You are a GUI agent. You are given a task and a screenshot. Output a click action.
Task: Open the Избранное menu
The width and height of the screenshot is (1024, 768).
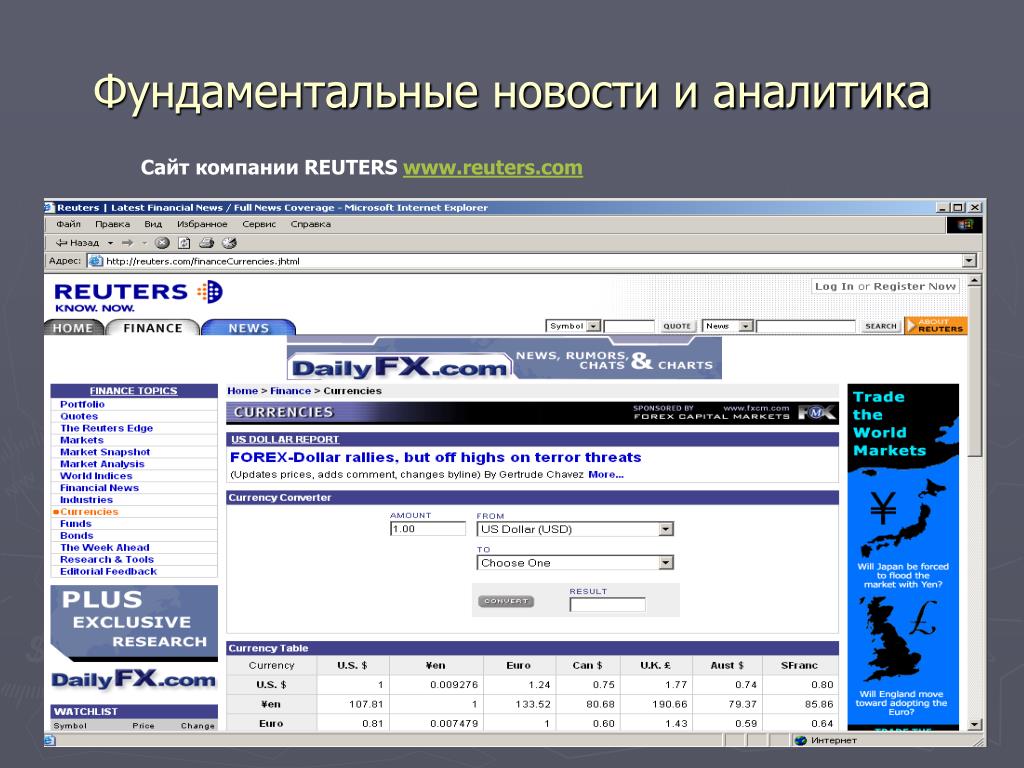pyautogui.click(x=202, y=224)
